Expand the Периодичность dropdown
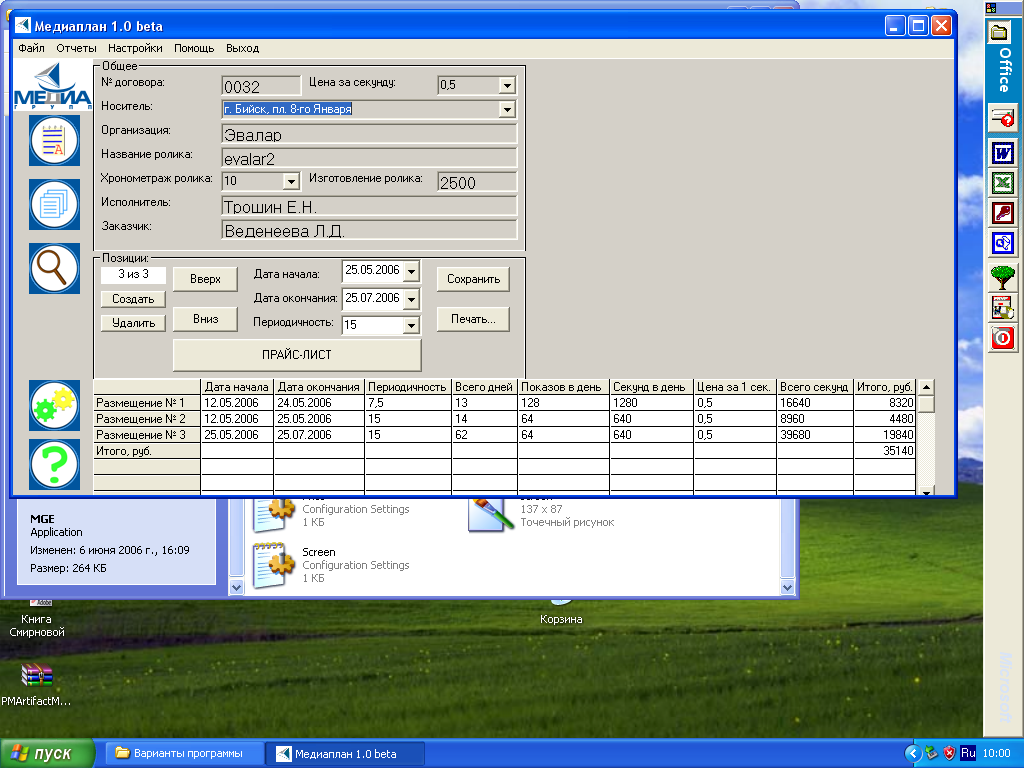This screenshot has height=768, width=1024. [411, 325]
